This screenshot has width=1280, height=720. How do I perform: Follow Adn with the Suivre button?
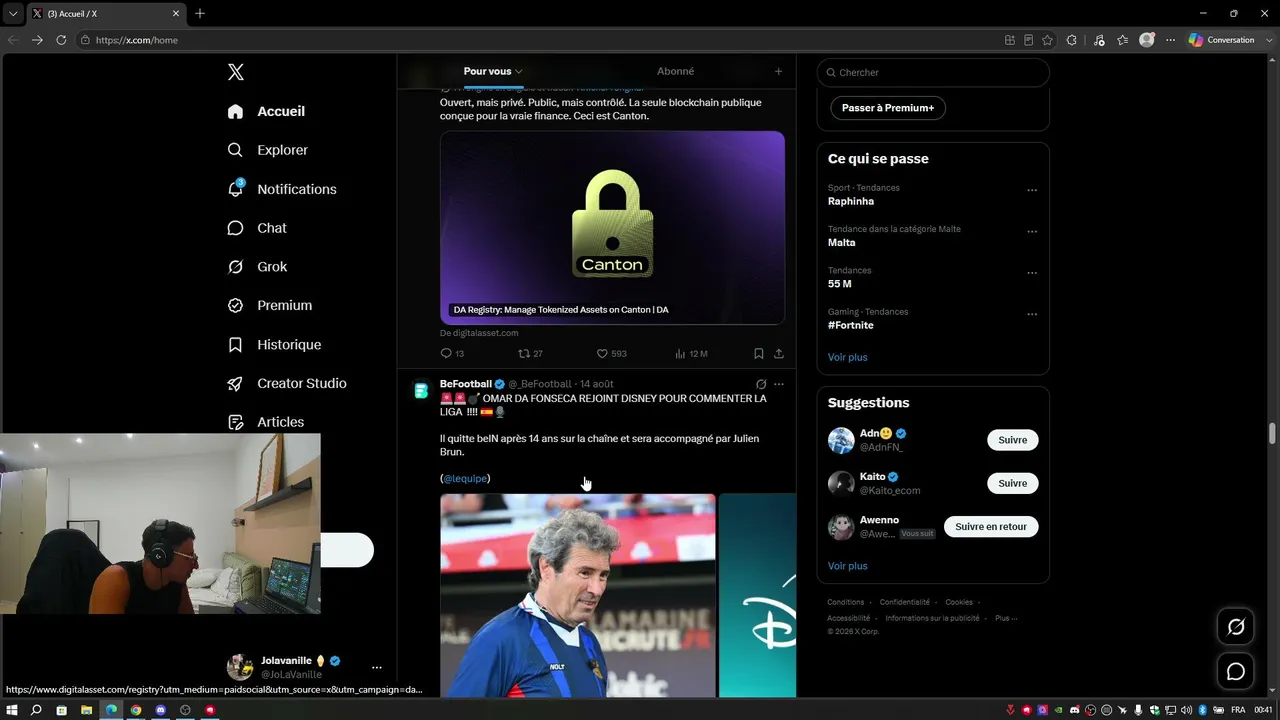(1013, 440)
